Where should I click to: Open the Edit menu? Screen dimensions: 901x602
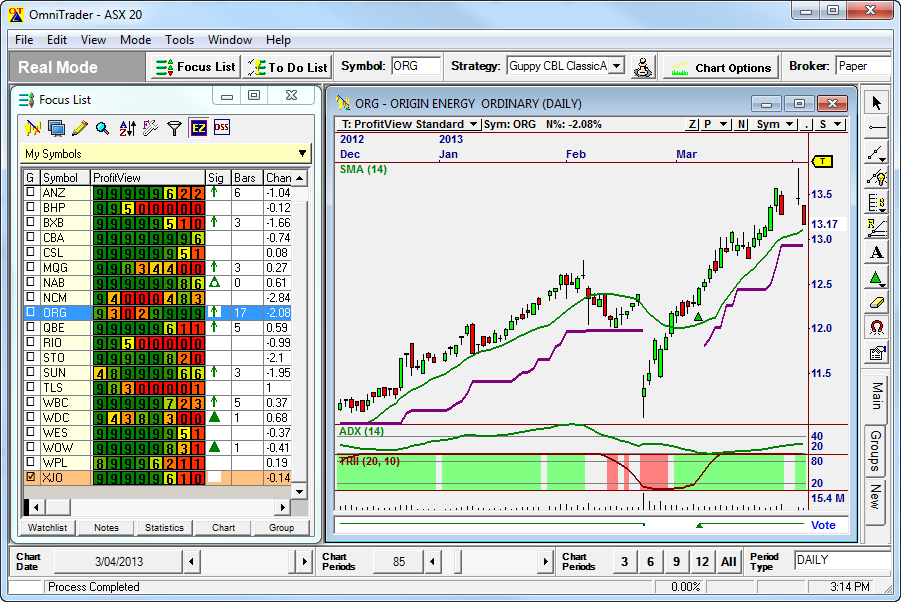tap(57, 40)
